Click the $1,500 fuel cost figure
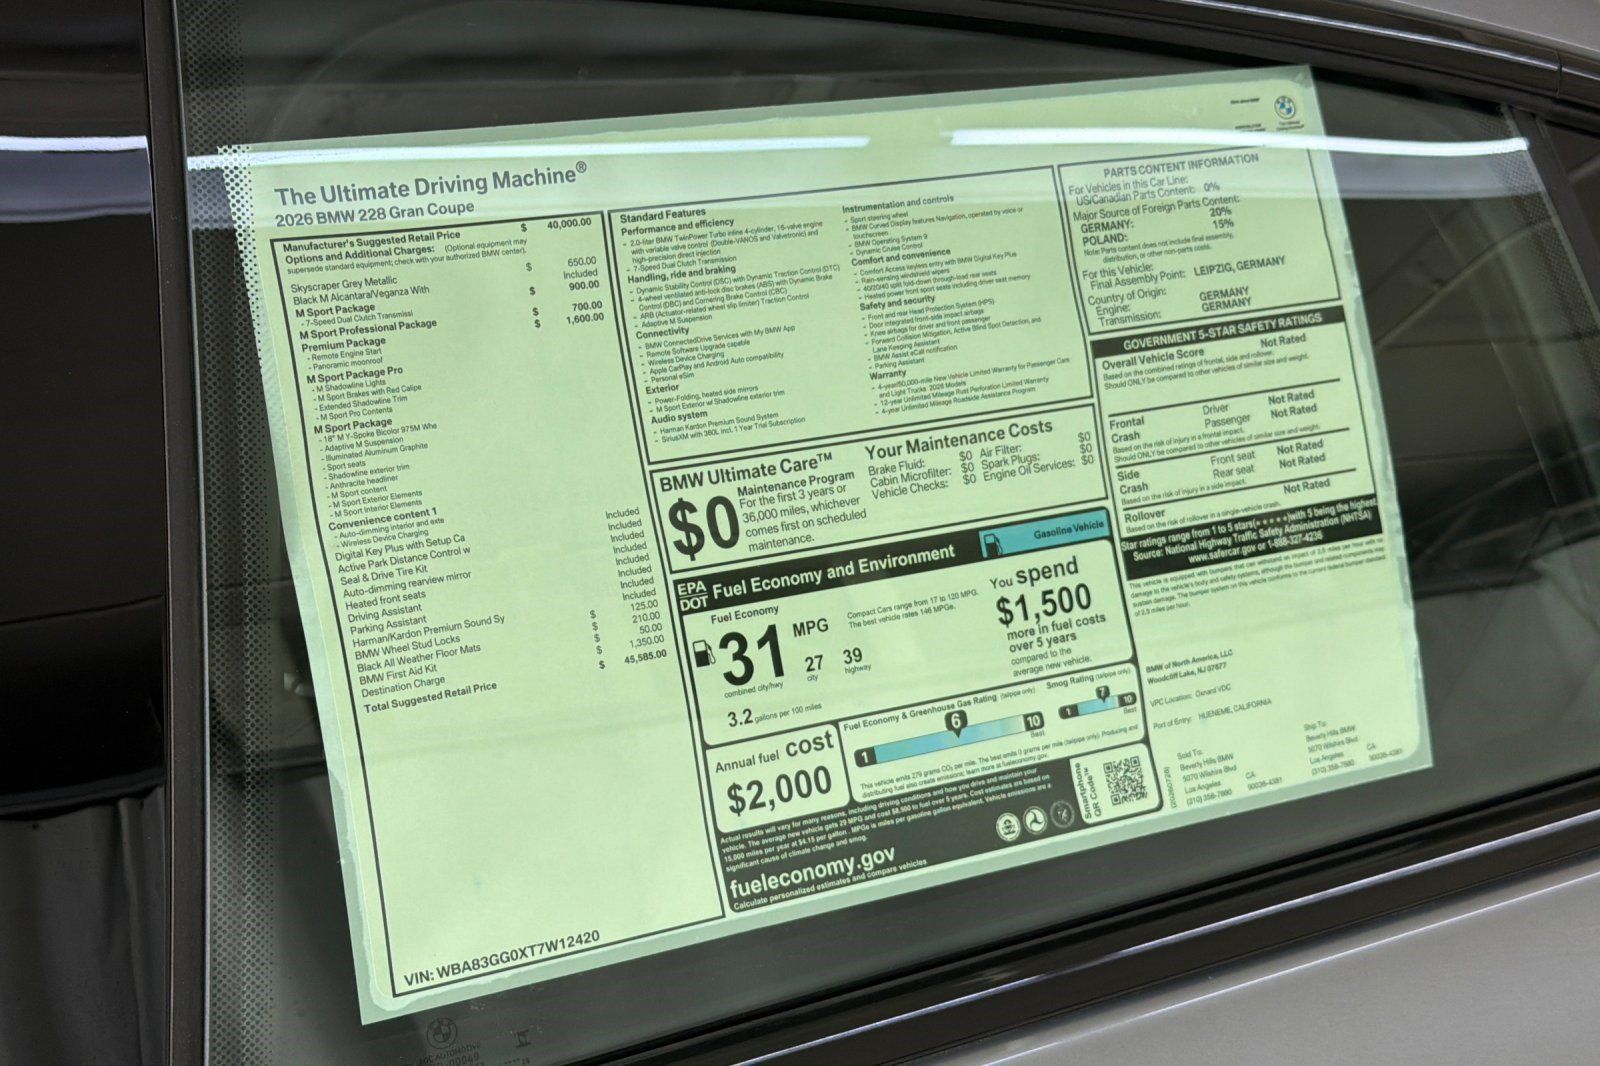The height and width of the screenshot is (1066, 1600). [x=1043, y=604]
